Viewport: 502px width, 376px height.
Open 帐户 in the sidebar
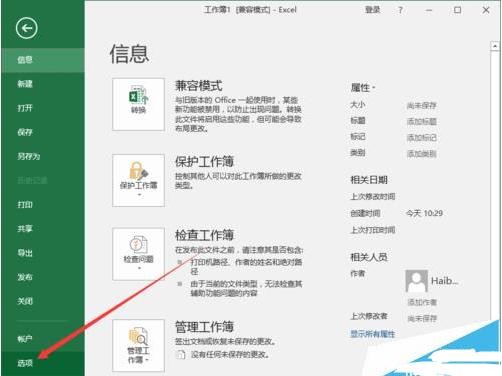(43, 339)
